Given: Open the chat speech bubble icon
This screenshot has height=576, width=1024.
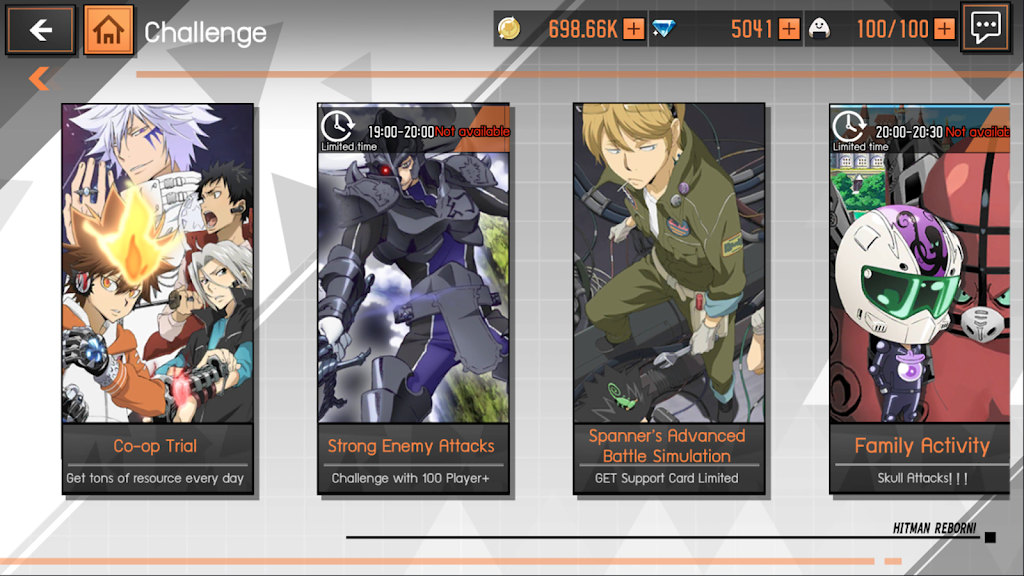Looking at the screenshot, I should pos(985,27).
